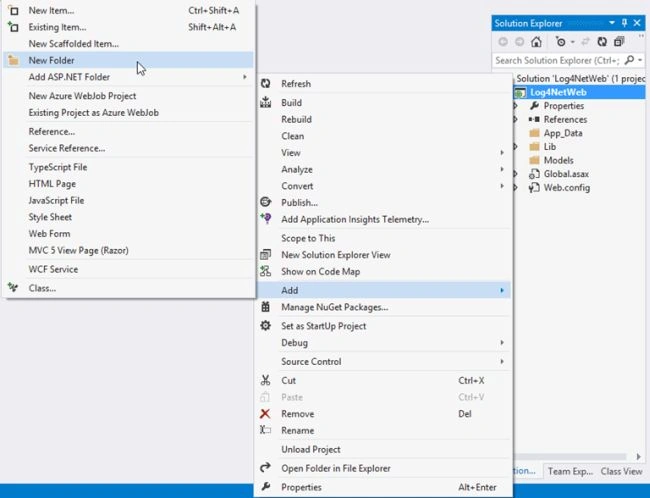Choose Existing Project as Azure WebJob
Screen dimensions: 650x498
click(x=129, y=112)
